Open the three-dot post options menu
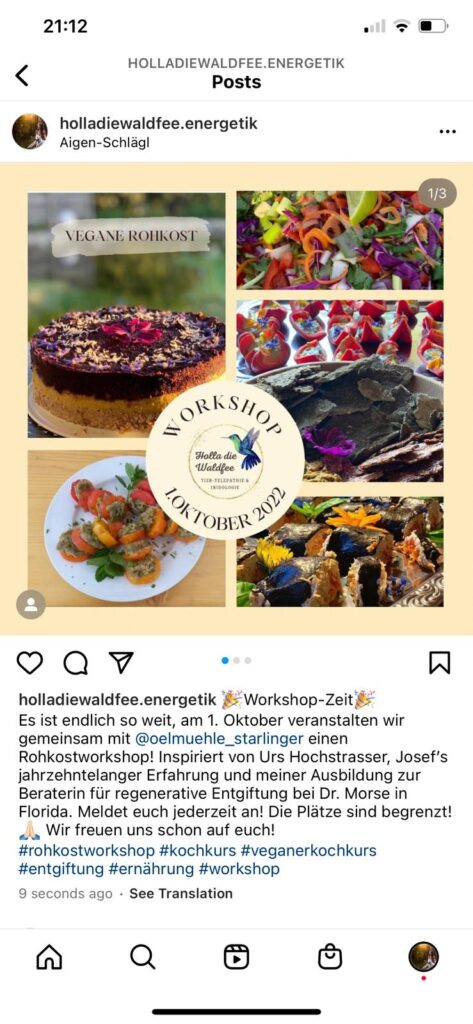This screenshot has height=1024, width=473. pos(448,131)
